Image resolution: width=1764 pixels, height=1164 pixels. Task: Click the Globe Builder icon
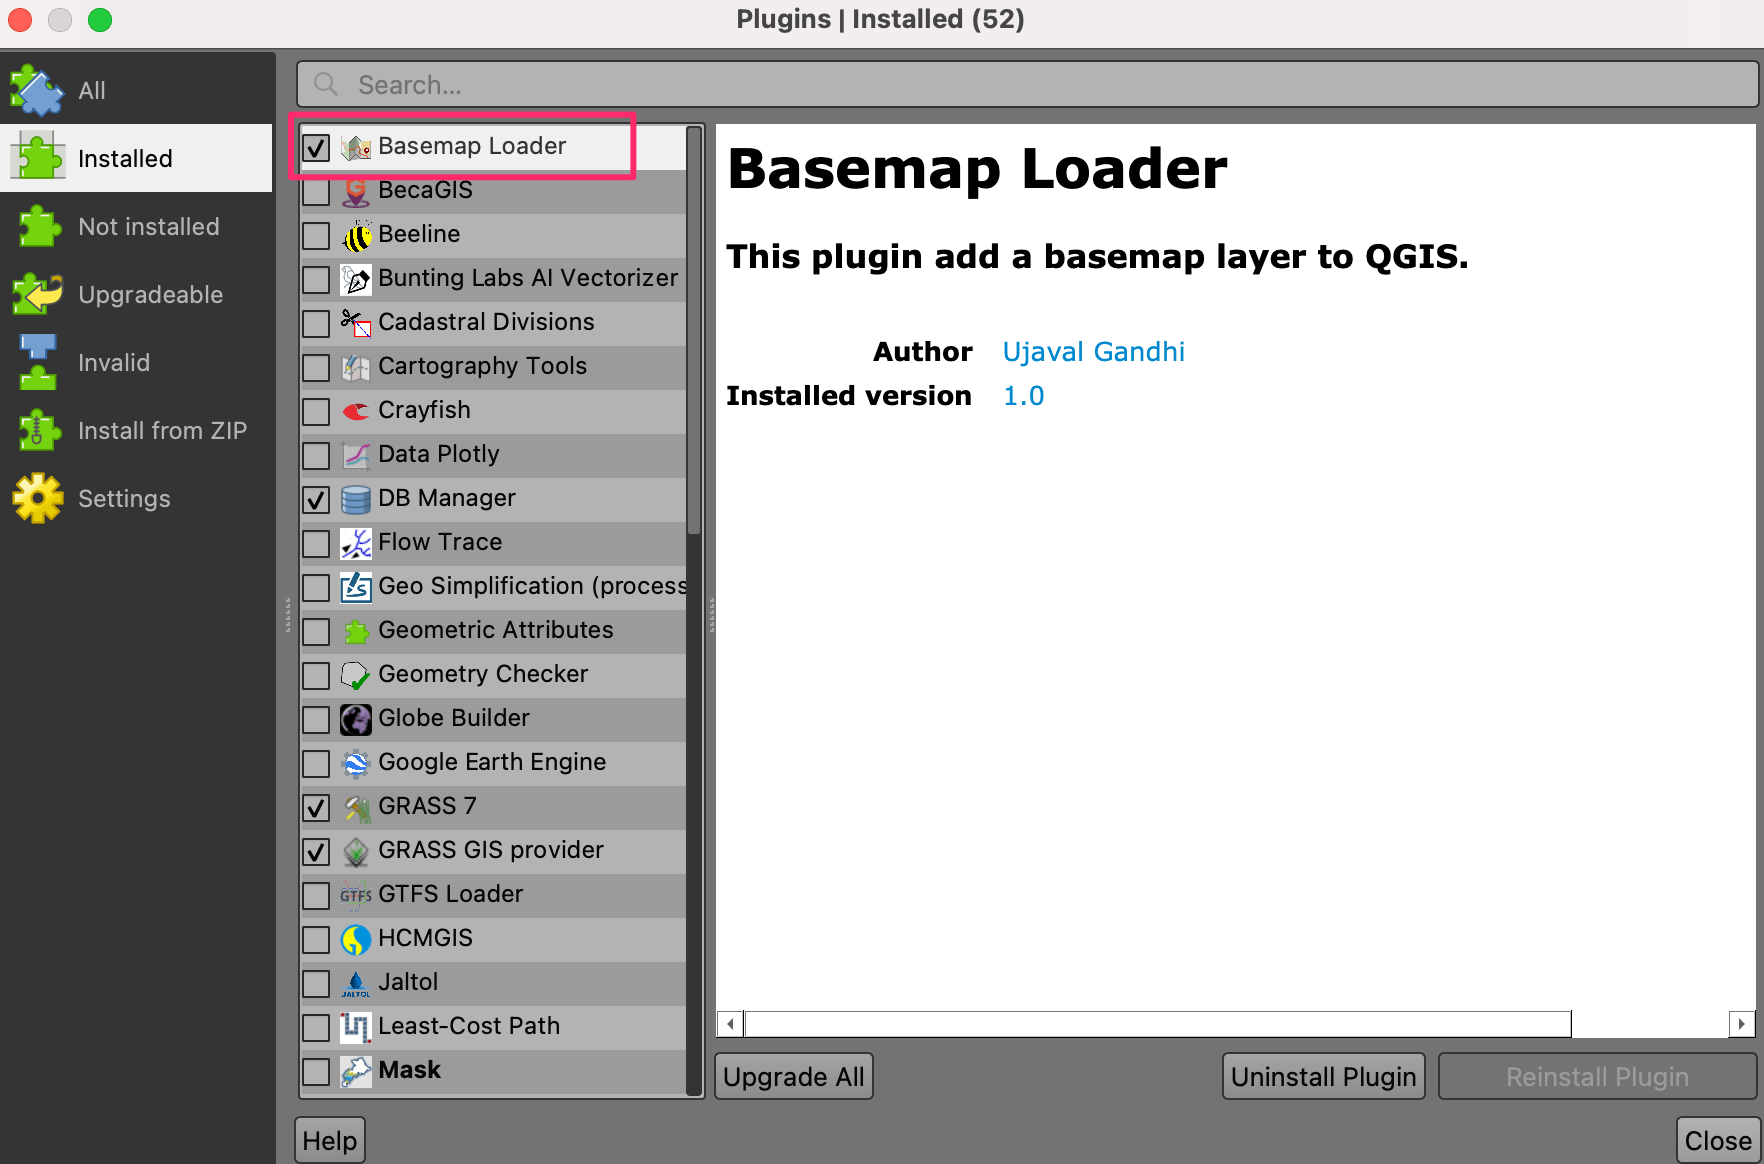click(356, 719)
